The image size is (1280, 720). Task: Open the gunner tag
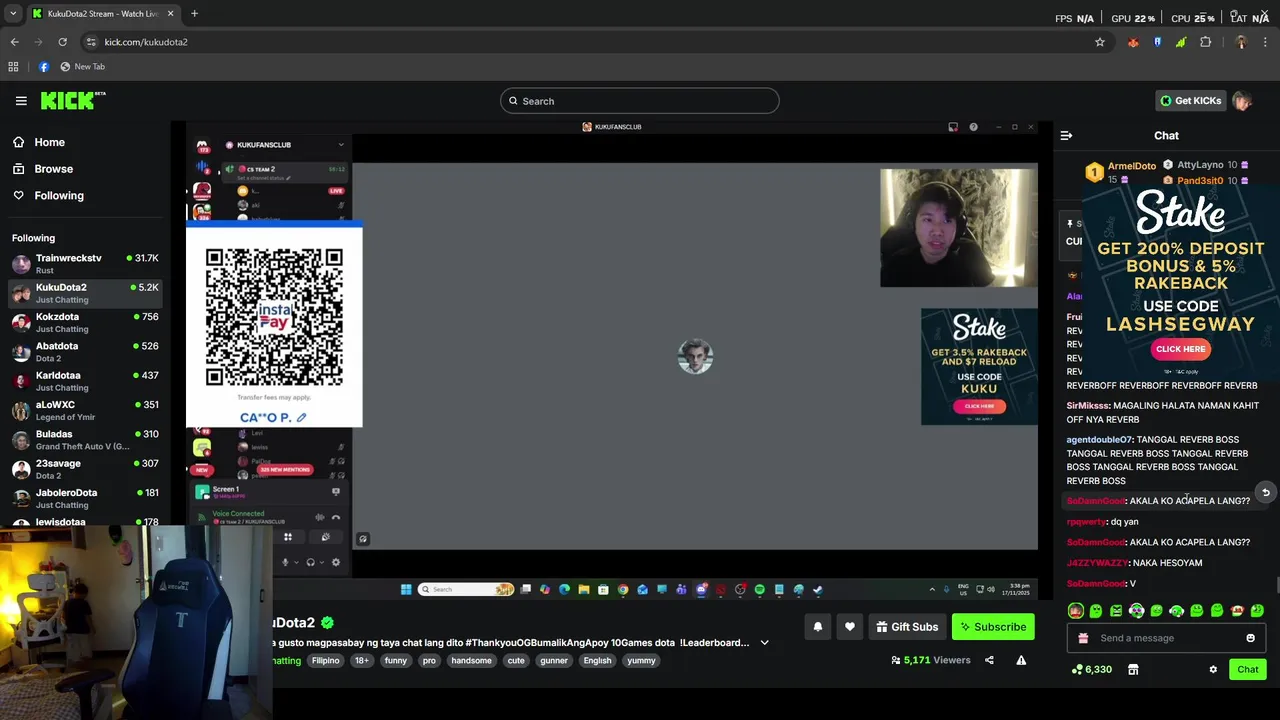554,661
